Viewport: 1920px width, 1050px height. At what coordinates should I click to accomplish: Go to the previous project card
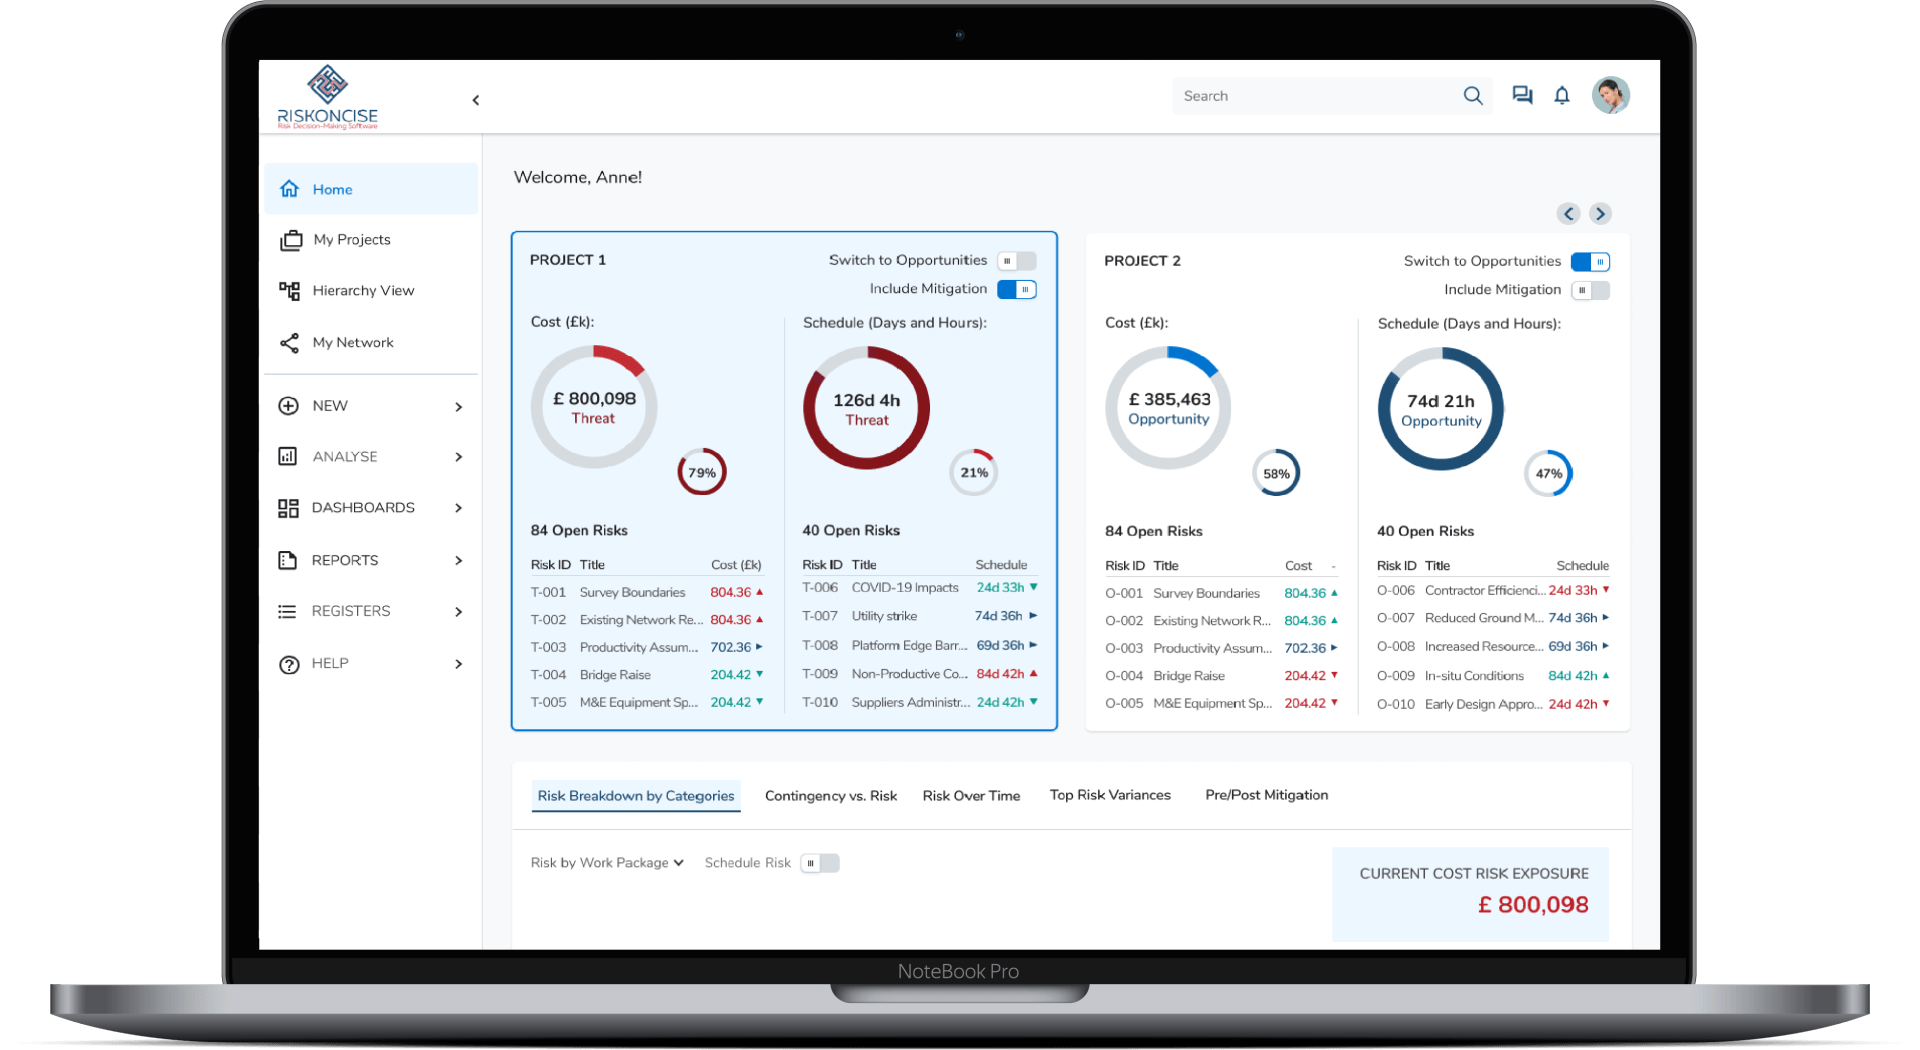click(x=1568, y=214)
